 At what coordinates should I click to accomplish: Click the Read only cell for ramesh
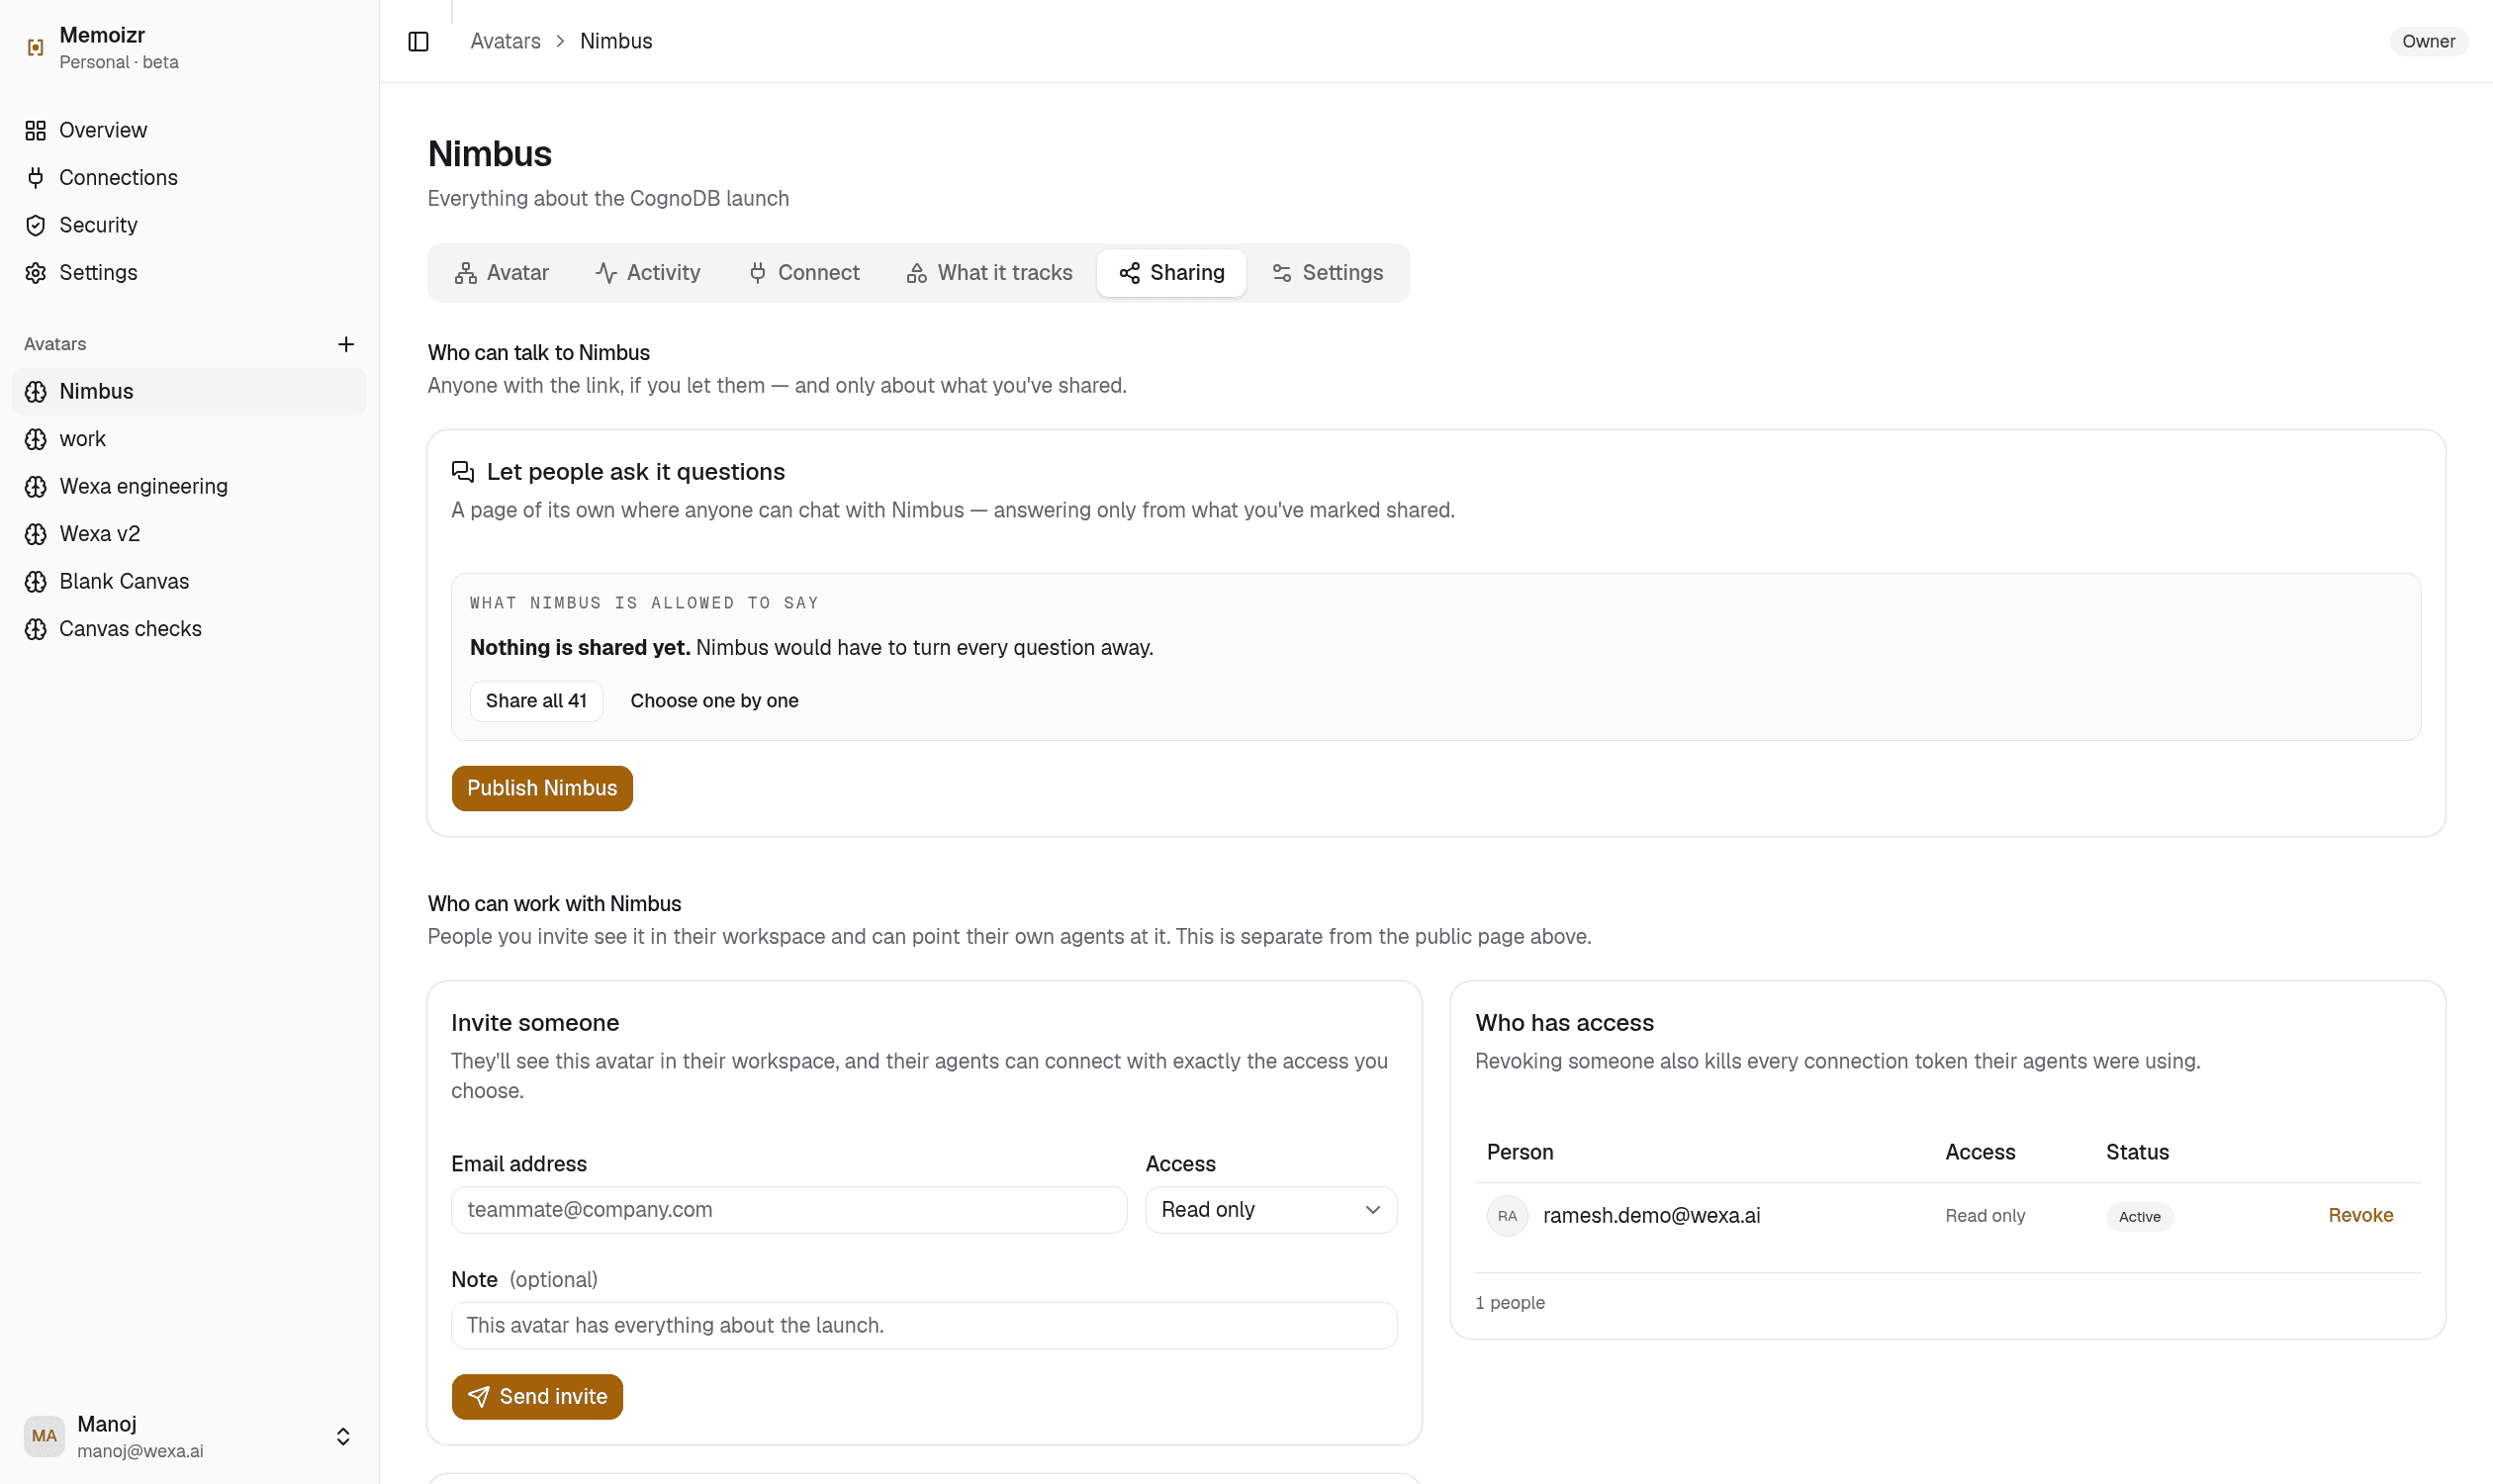coord(1984,1216)
